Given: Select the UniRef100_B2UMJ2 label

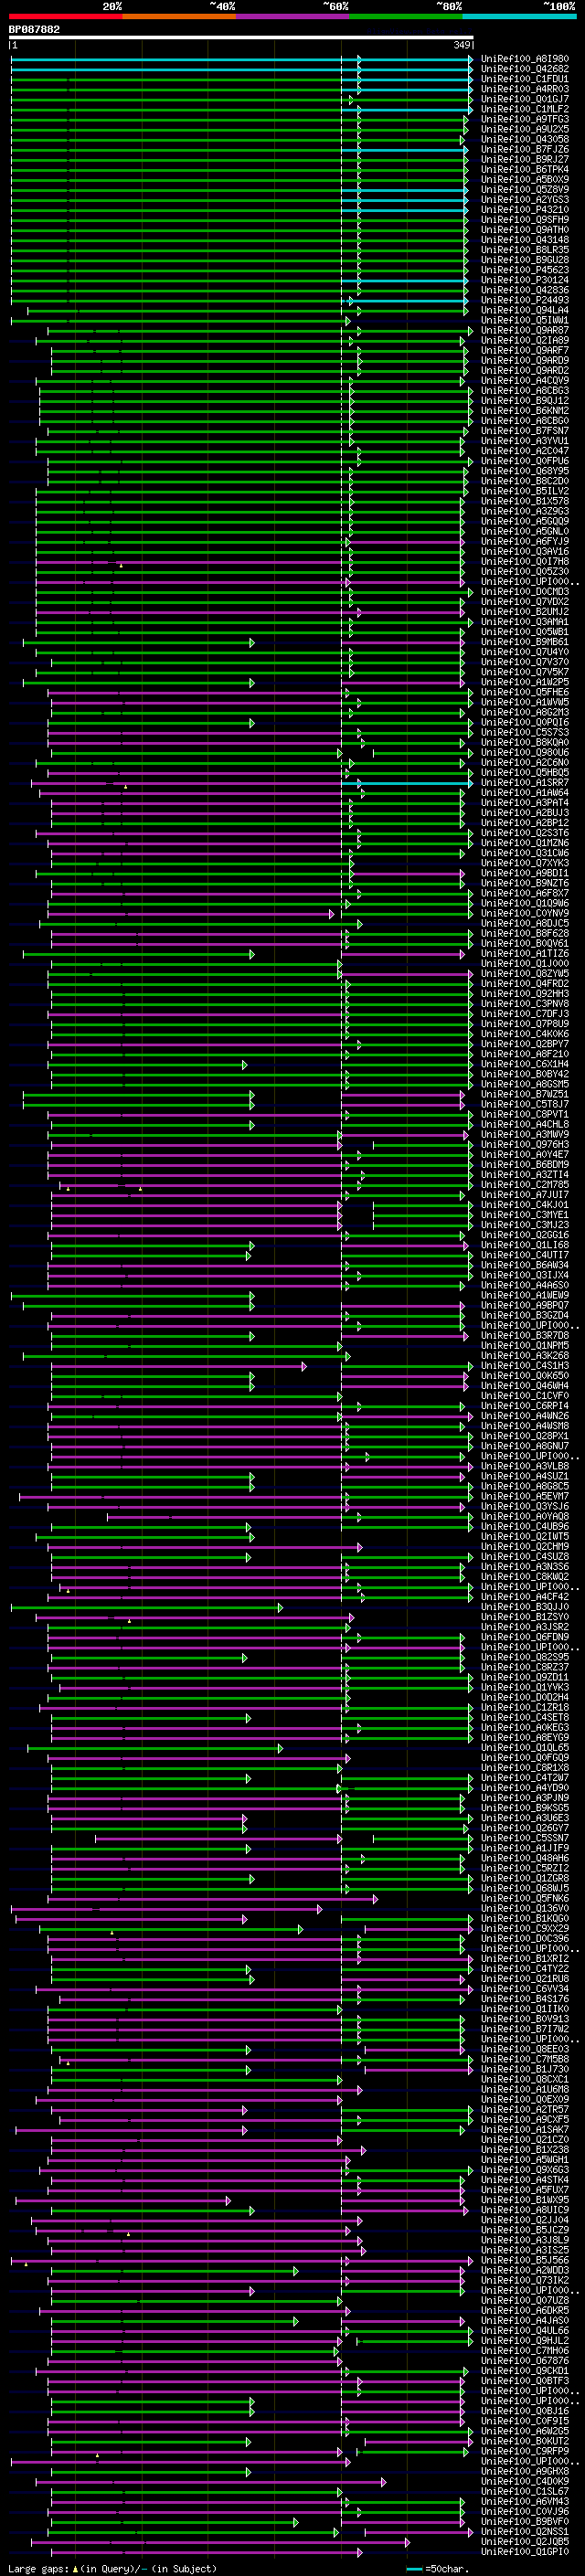Looking at the screenshot, I should [525, 611].
